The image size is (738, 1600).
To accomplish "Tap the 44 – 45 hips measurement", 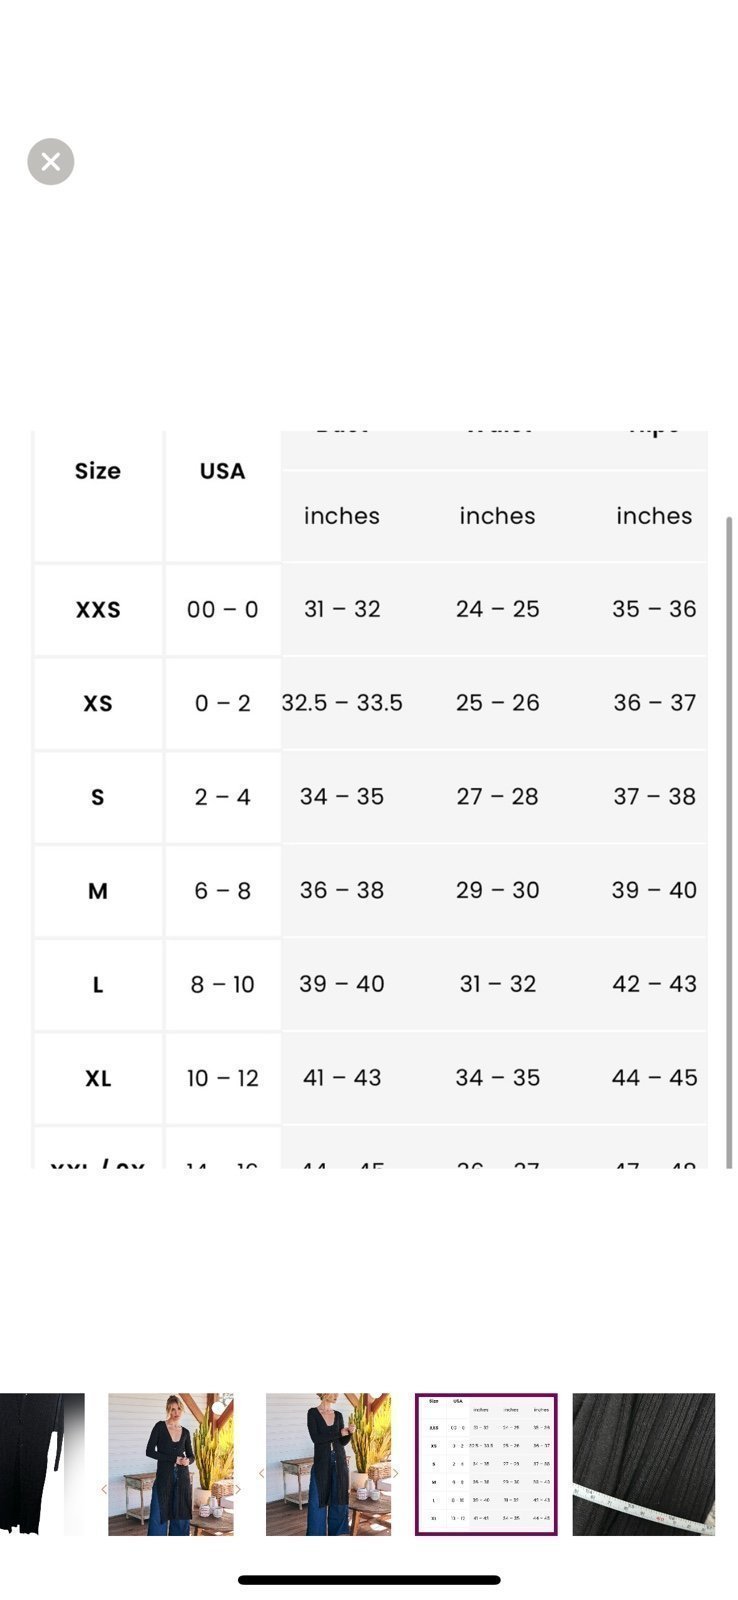I will click(x=654, y=1077).
